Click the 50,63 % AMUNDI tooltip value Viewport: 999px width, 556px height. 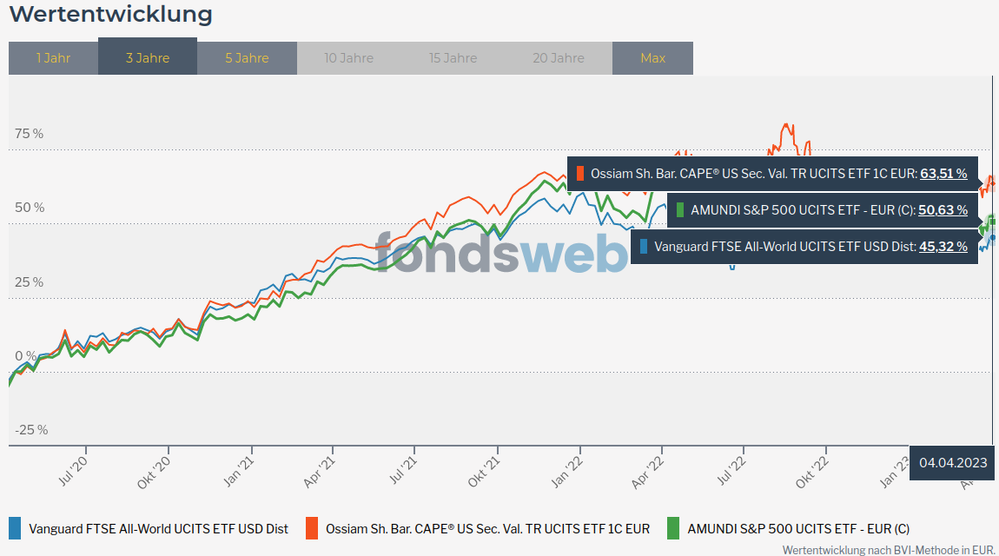click(x=942, y=210)
